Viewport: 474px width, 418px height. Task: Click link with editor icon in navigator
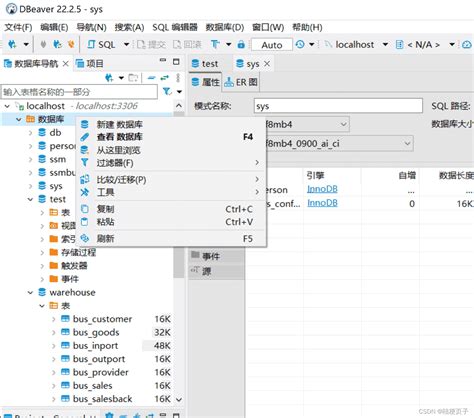point(165,78)
